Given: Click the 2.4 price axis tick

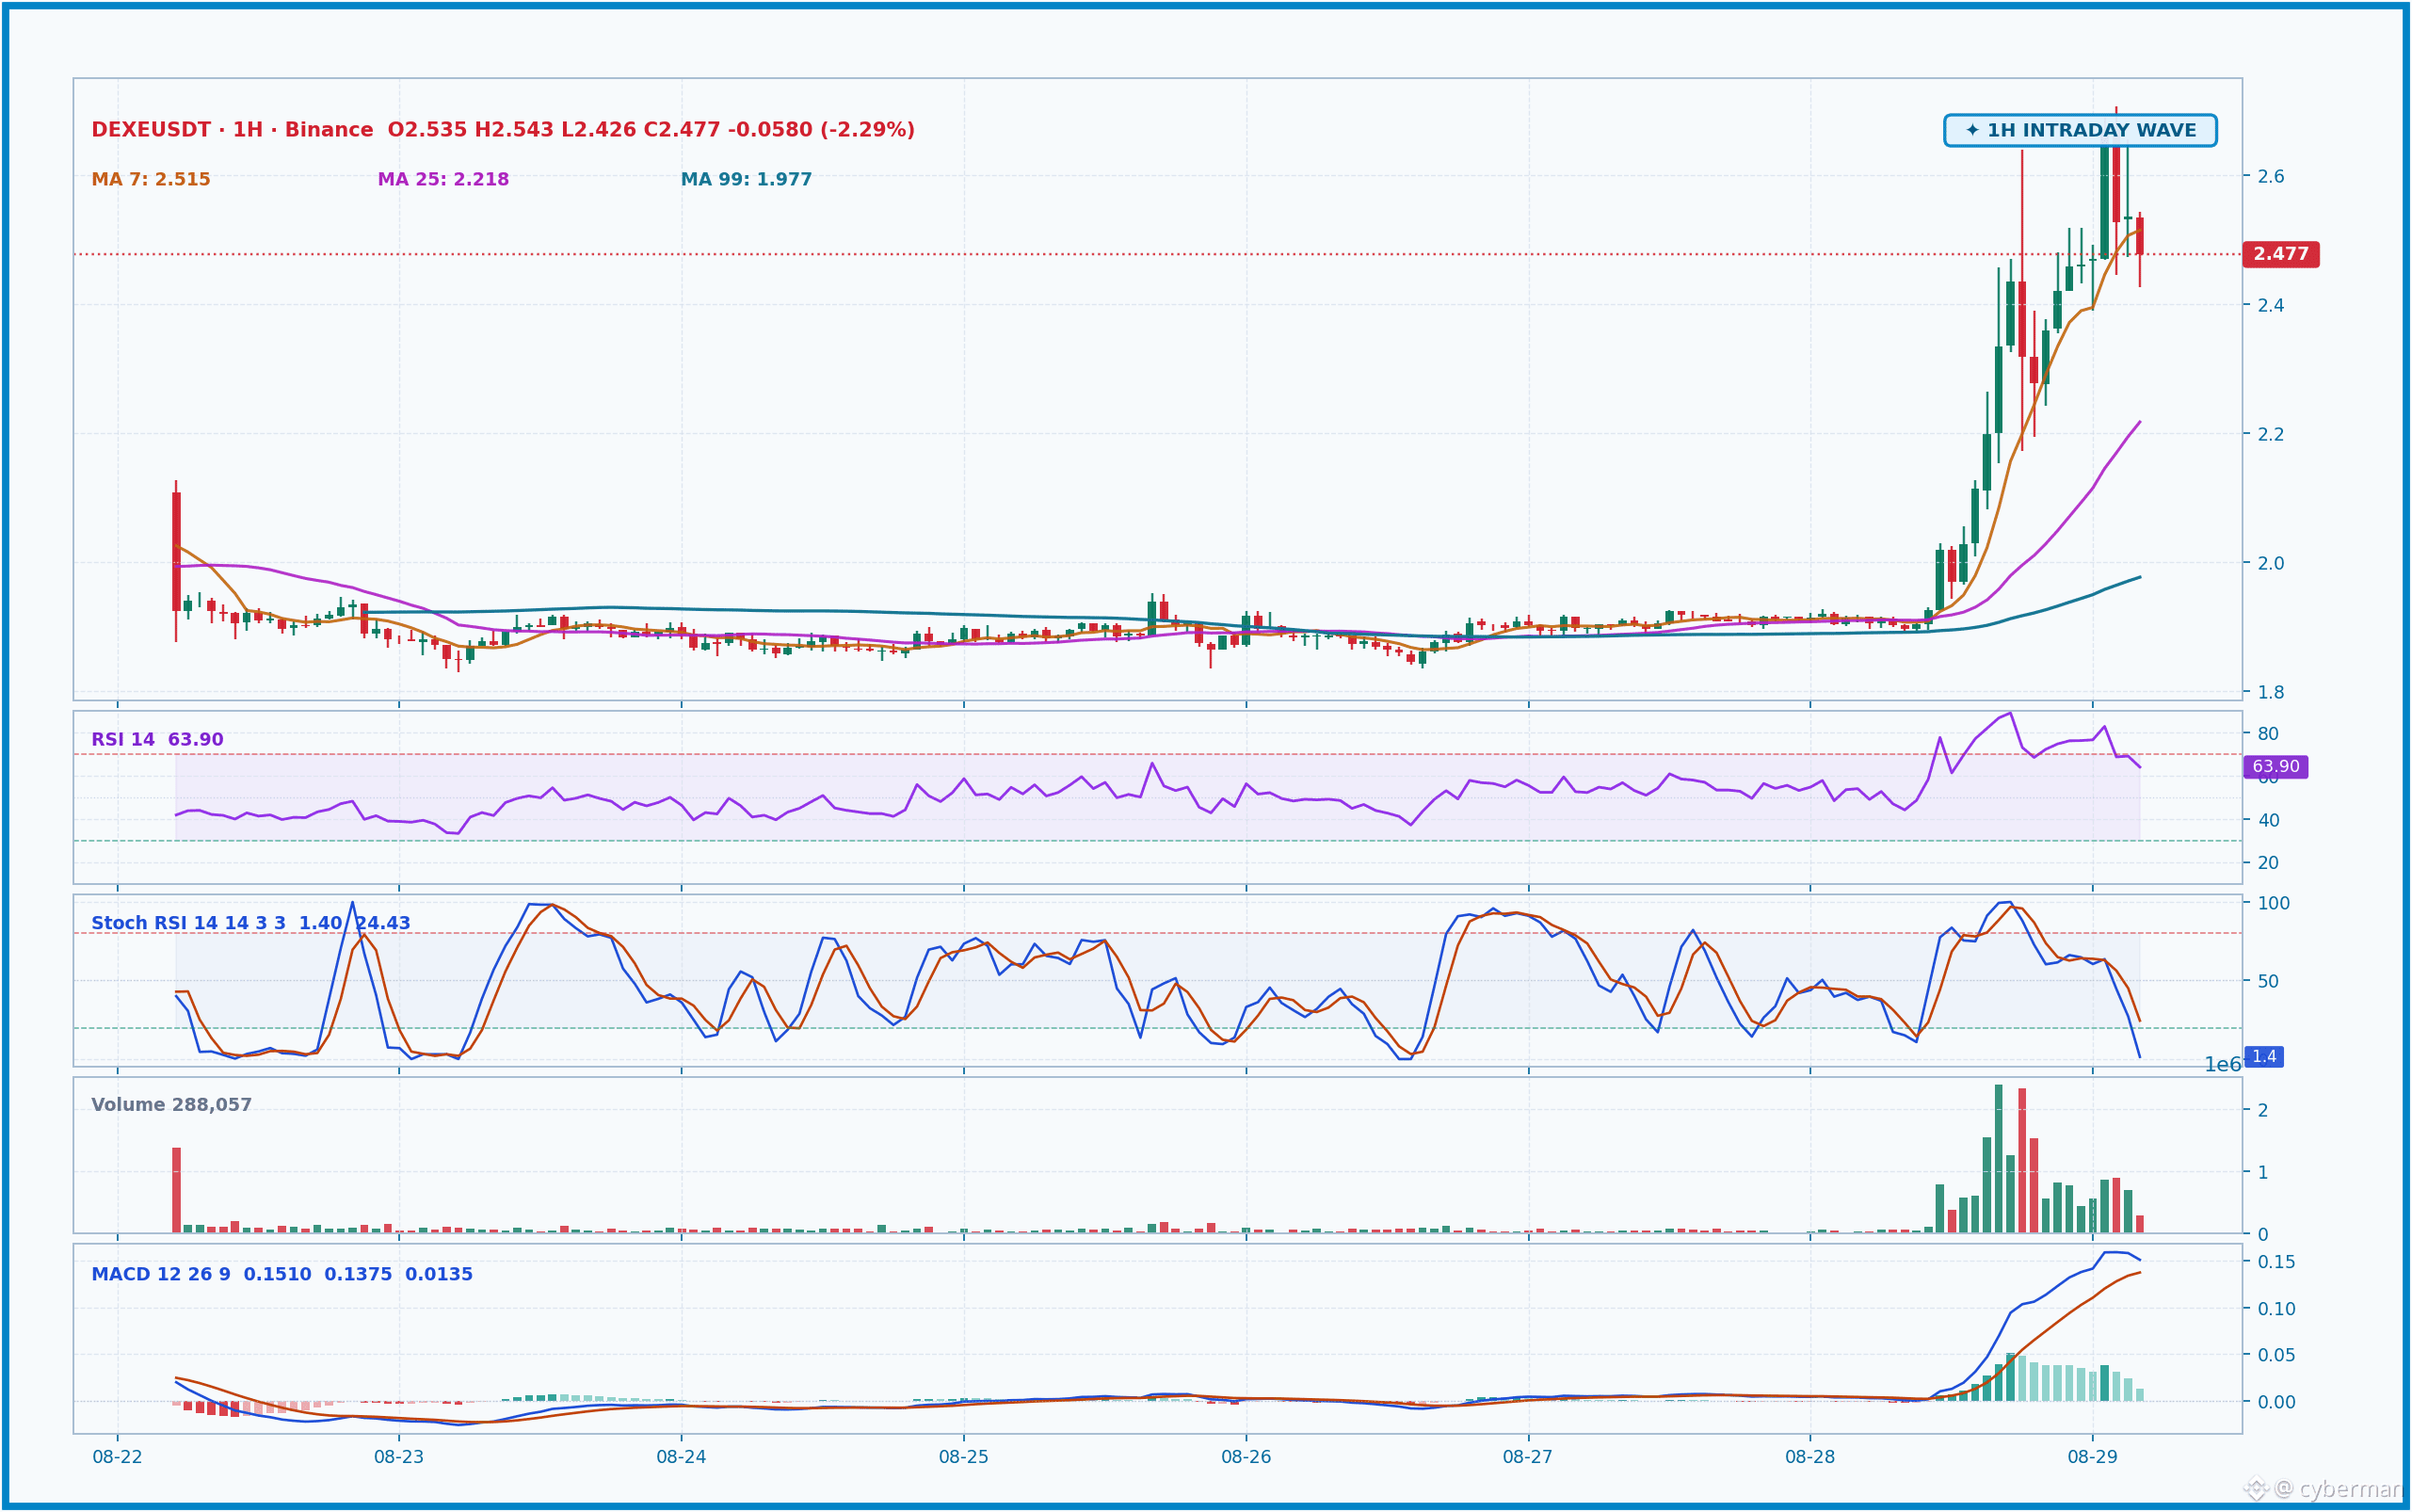Looking at the screenshot, I should click(2271, 305).
